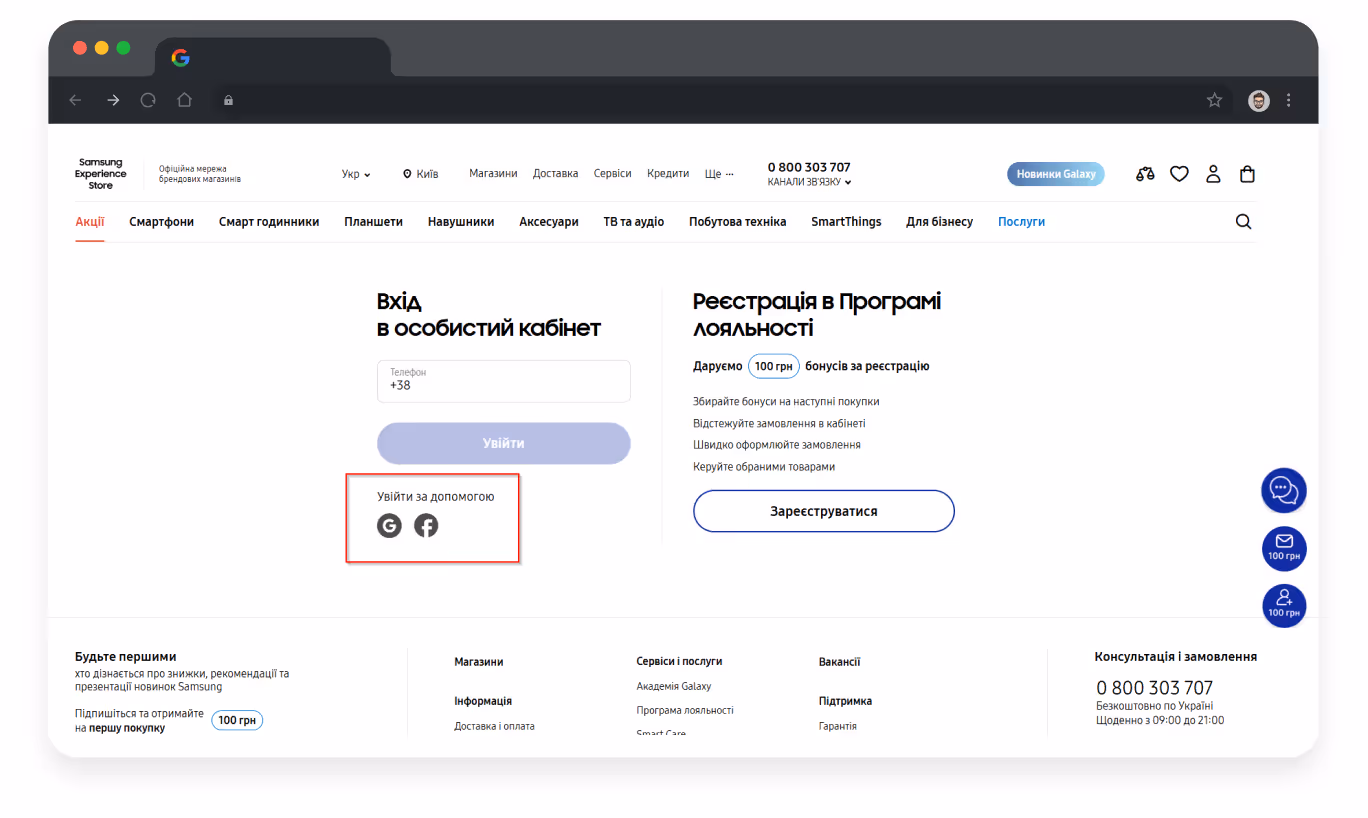Open the Побутова техніка category

[x=737, y=222]
